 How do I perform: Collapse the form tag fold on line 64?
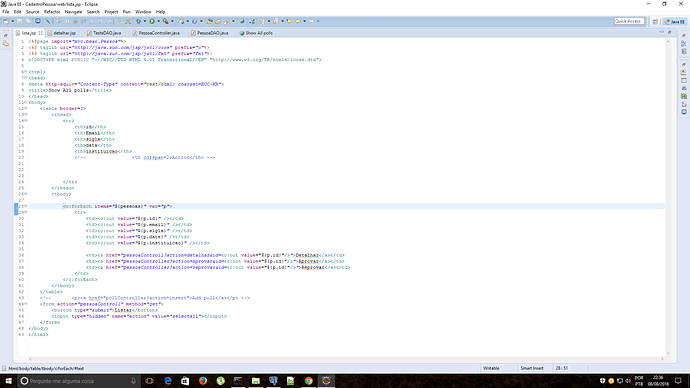click(x=26, y=304)
